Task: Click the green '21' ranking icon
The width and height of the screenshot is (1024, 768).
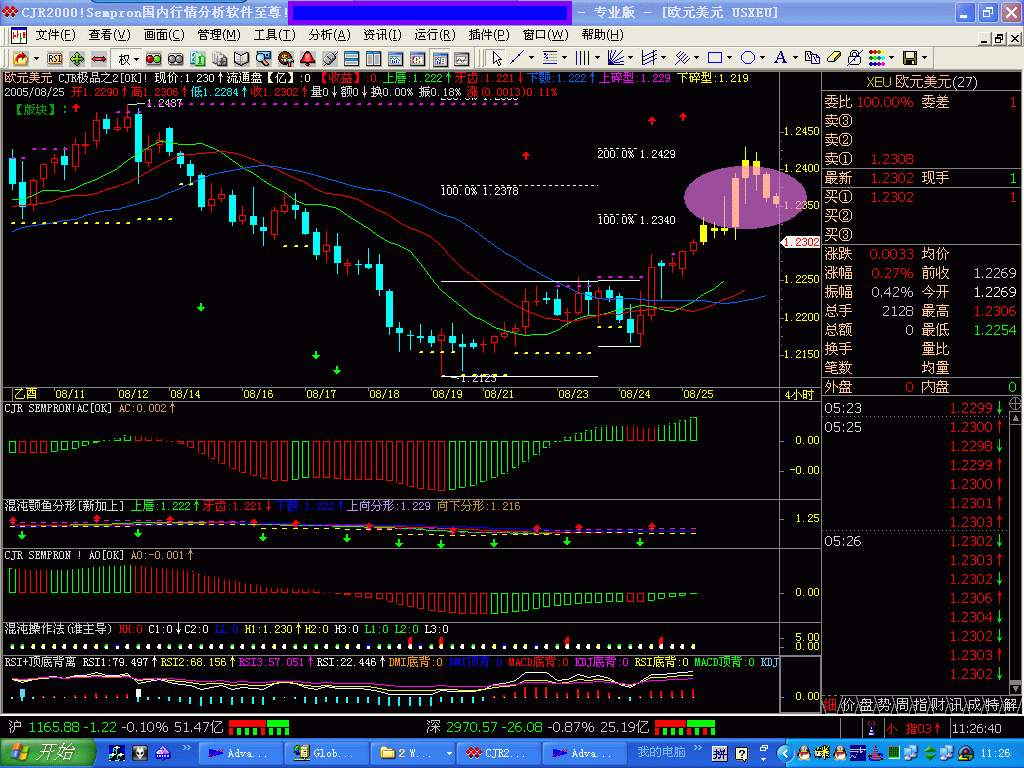Action: [198, 59]
